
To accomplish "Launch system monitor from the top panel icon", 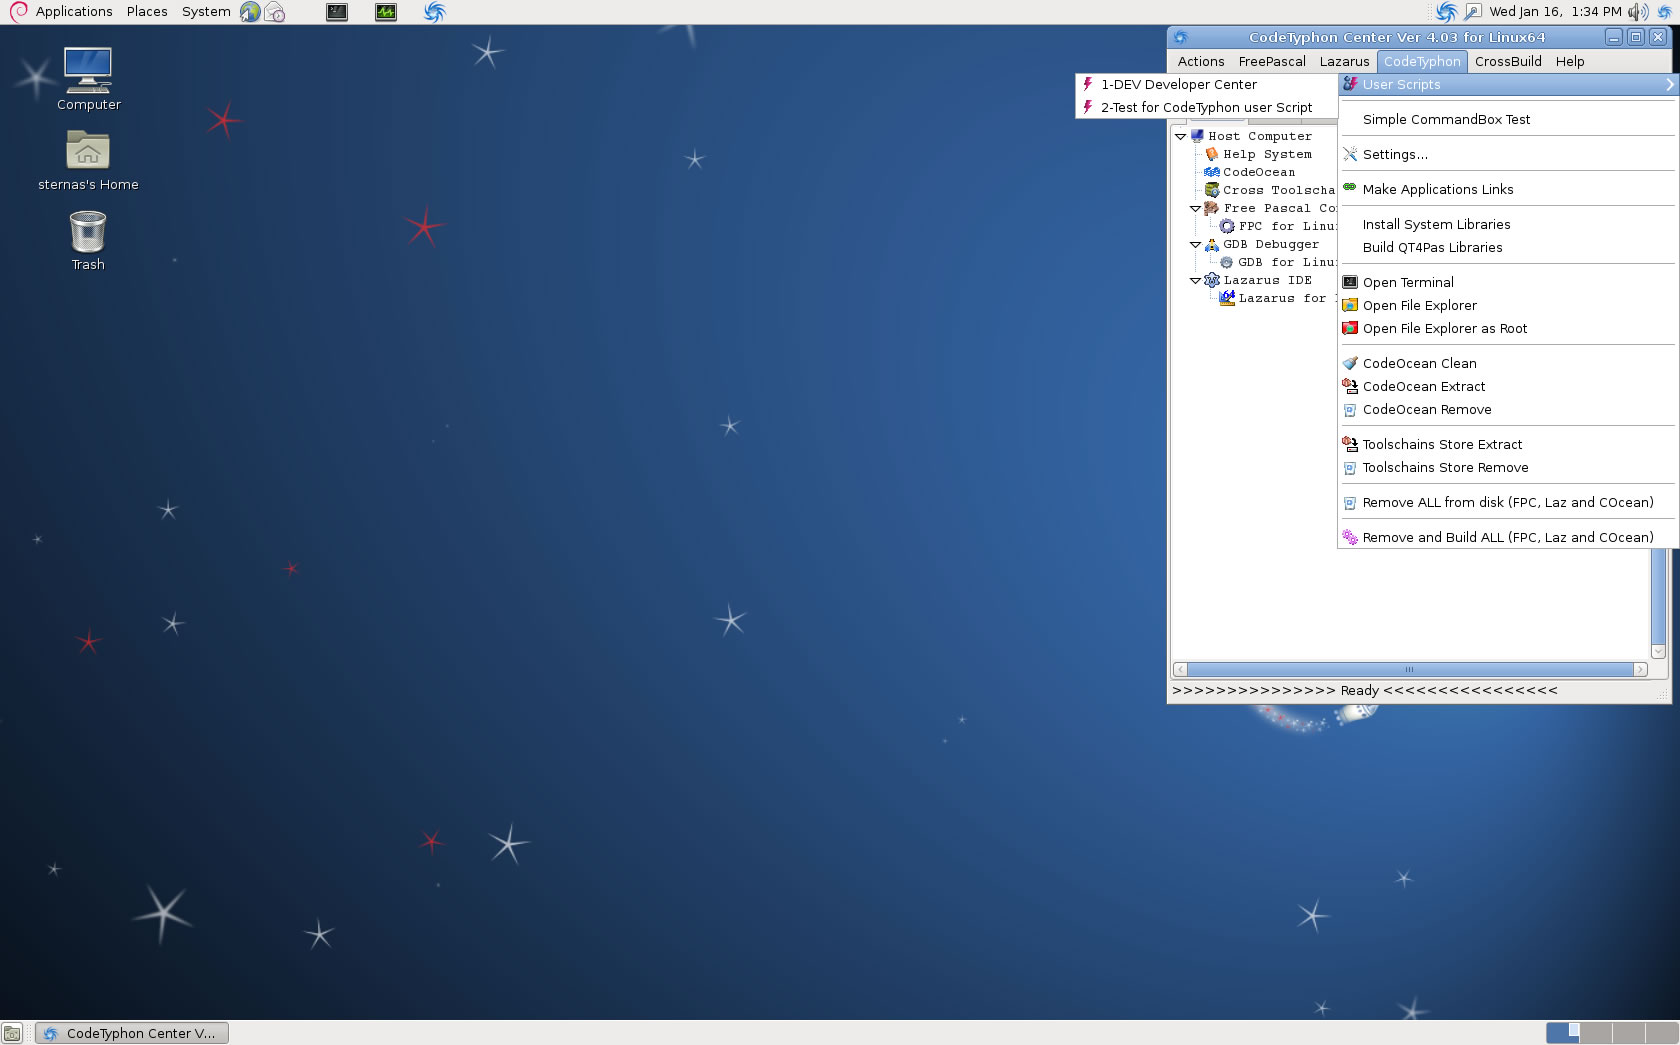I will [x=386, y=12].
